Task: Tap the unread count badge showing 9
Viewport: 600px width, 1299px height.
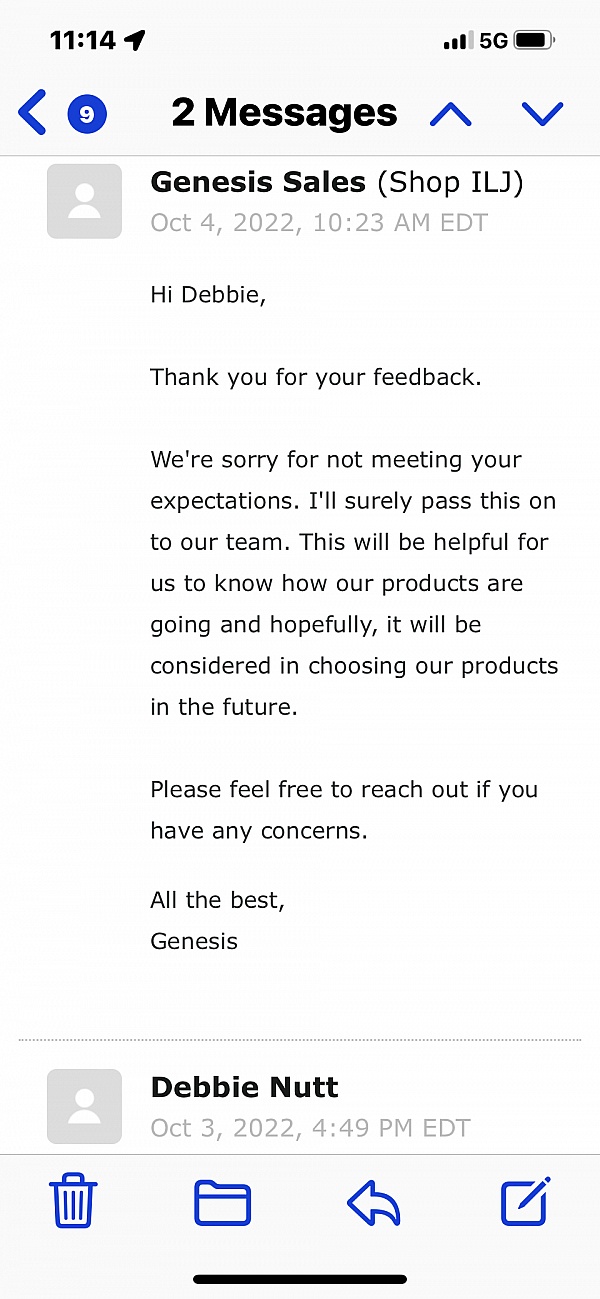Action: click(86, 113)
